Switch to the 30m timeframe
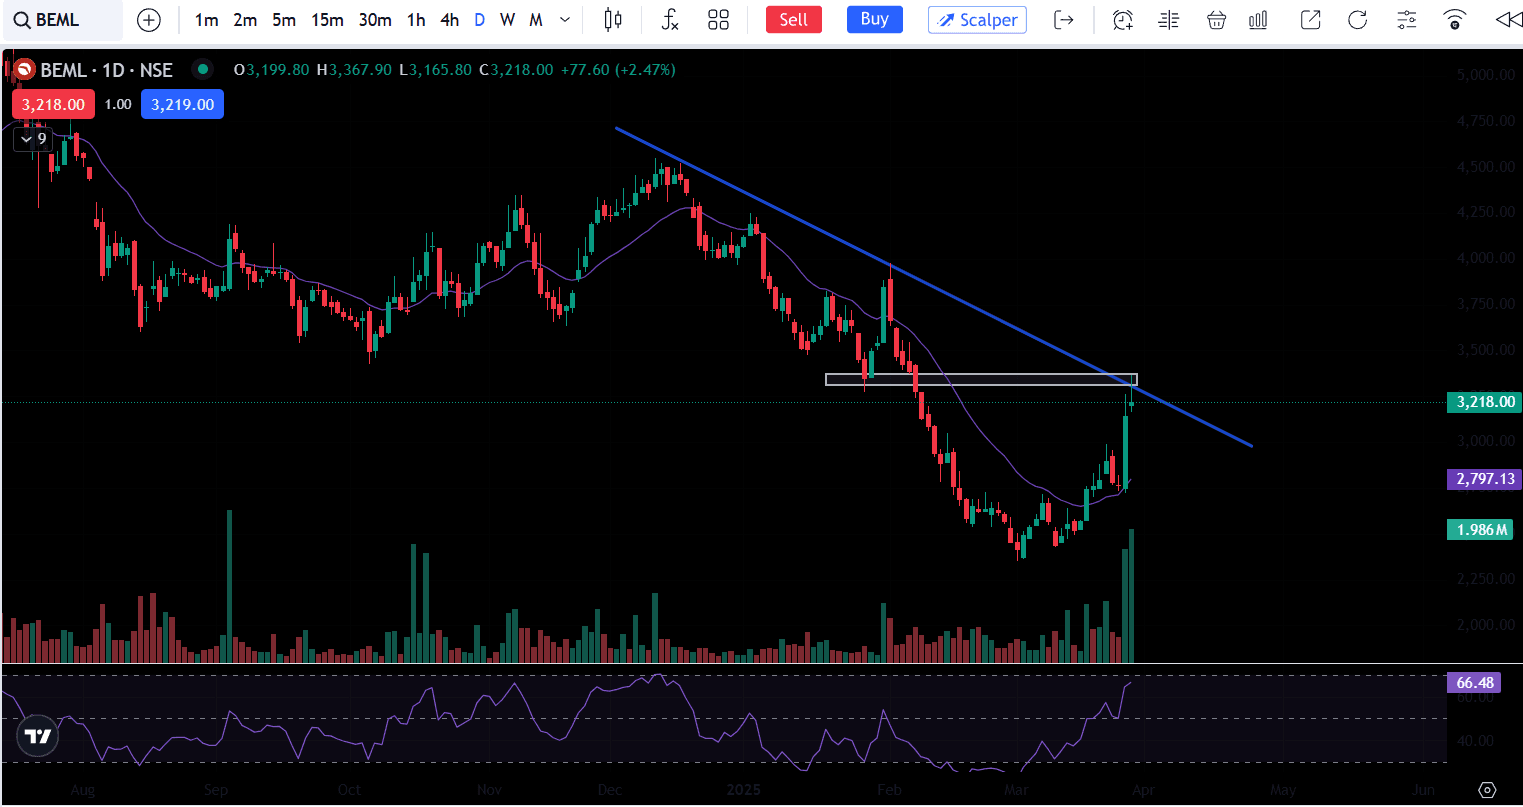1523x807 pixels. pyautogui.click(x=375, y=20)
